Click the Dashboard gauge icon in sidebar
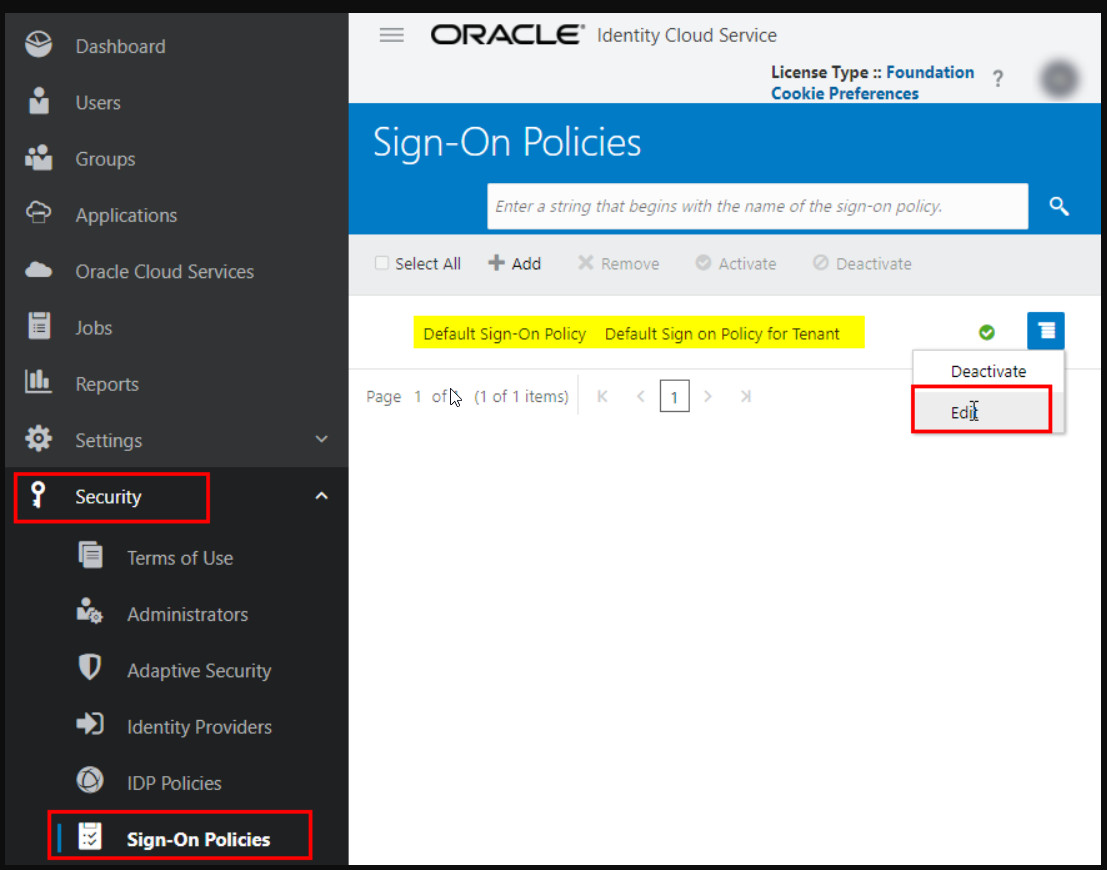Screen dimensions: 1107x870 coord(38,45)
